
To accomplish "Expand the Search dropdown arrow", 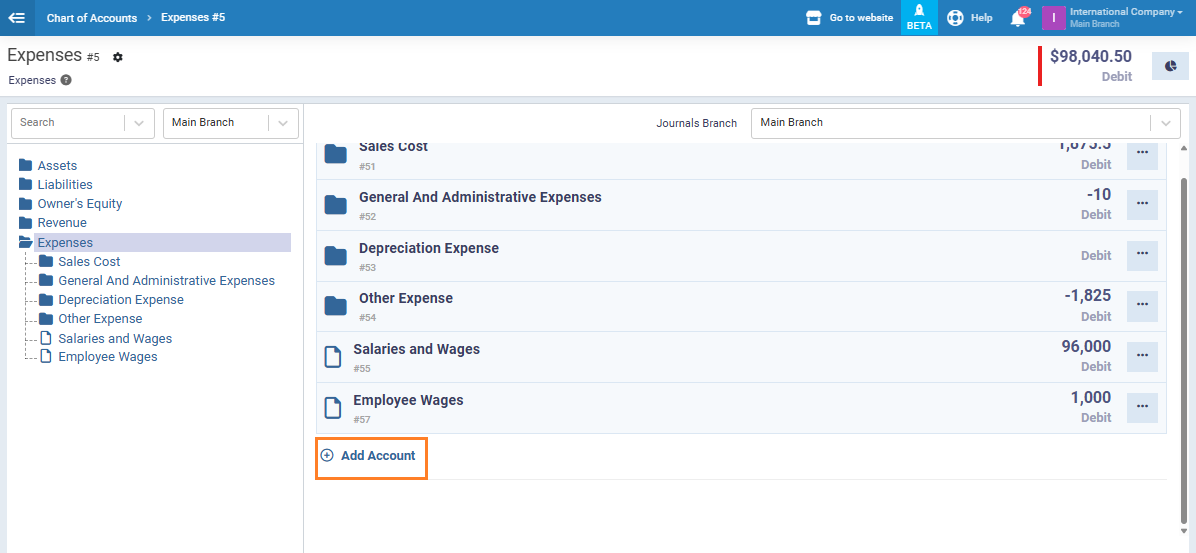I will click(x=139, y=123).
